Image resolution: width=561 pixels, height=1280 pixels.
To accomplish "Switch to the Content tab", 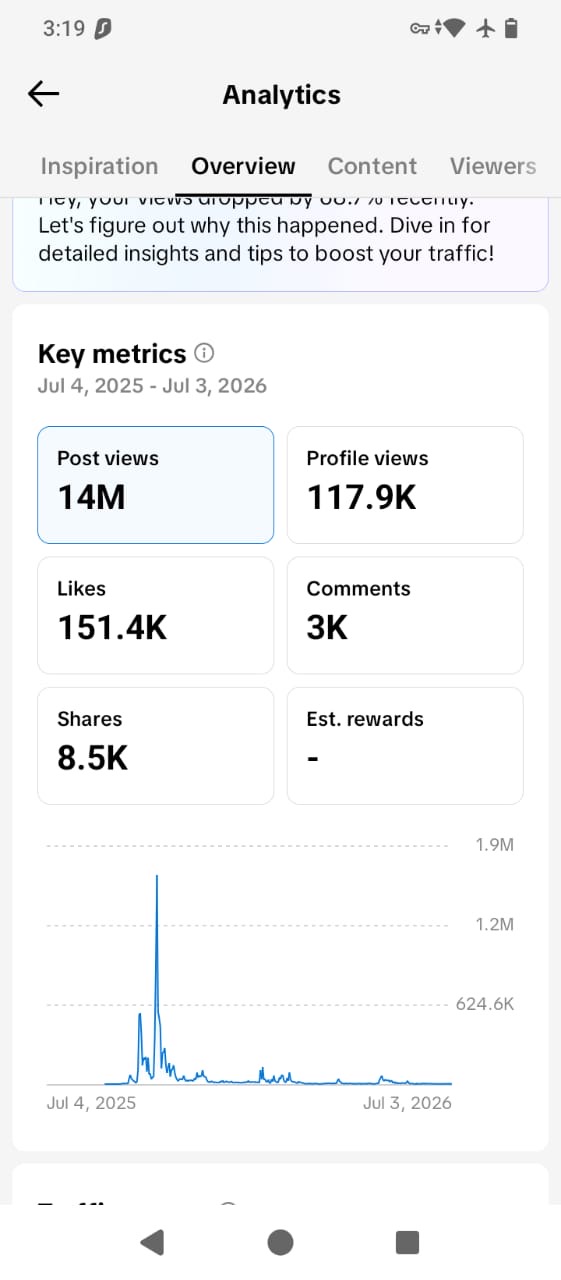I will coord(372,166).
